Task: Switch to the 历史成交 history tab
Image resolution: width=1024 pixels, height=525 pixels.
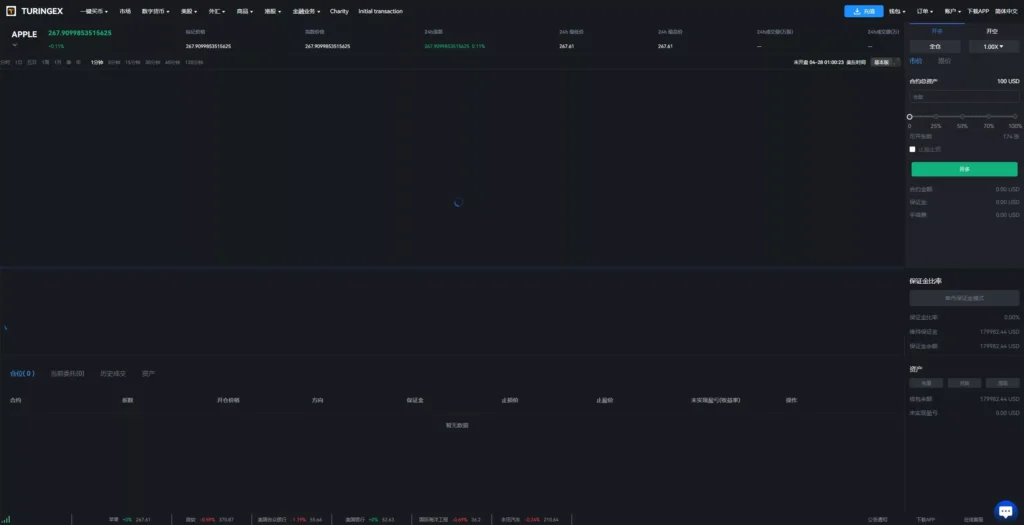Action: pyautogui.click(x=113, y=374)
